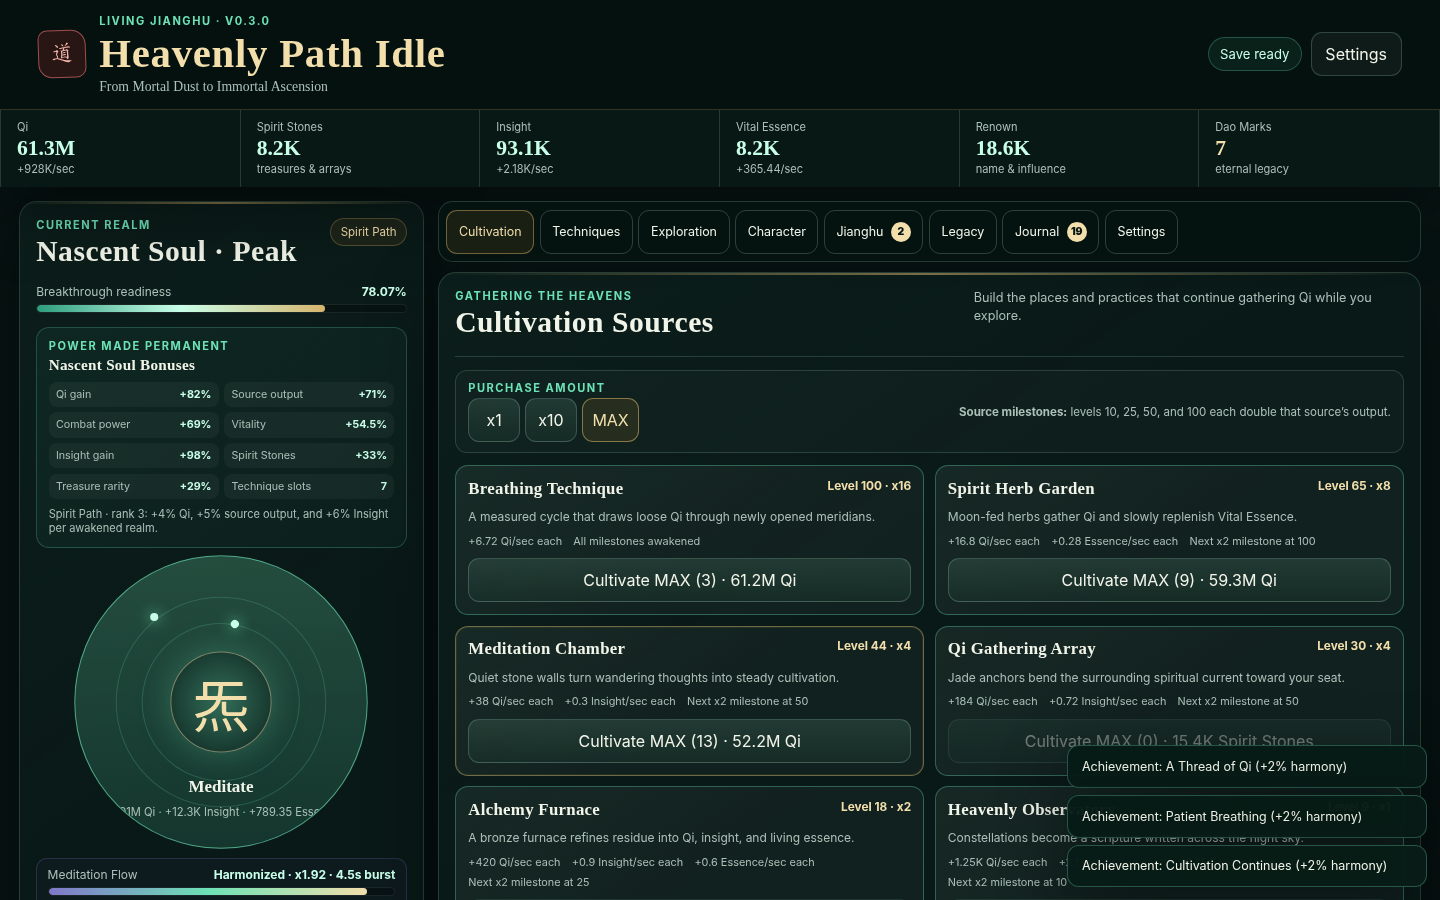Click the Combat power +69% bonus
The height and width of the screenshot is (900, 1440).
133,424
